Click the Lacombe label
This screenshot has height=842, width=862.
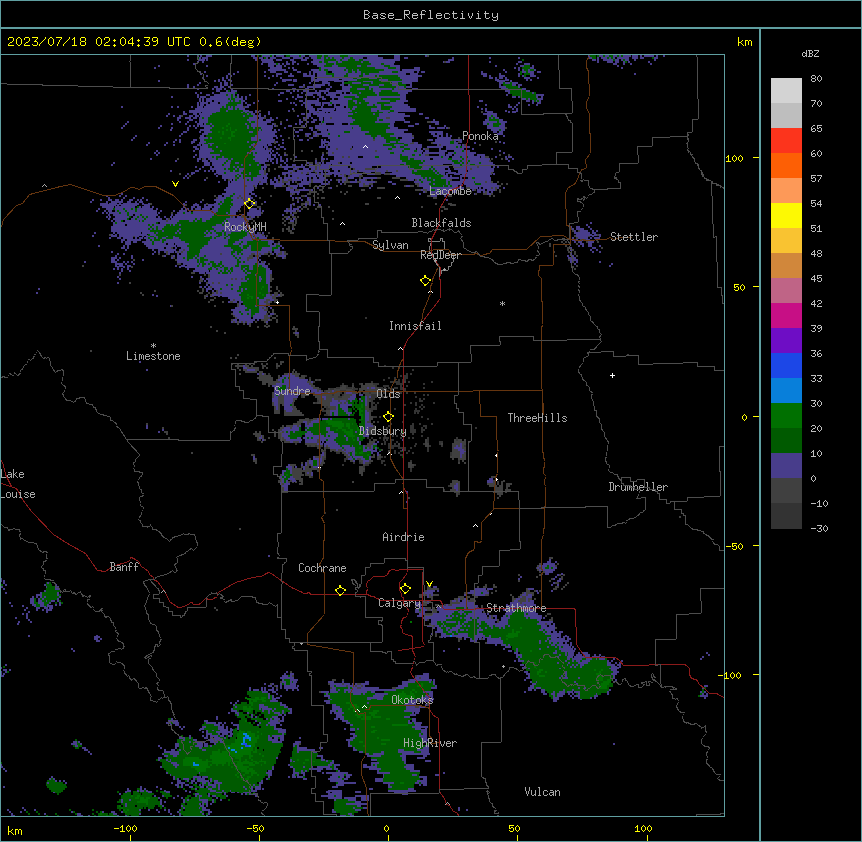coord(450,191)
